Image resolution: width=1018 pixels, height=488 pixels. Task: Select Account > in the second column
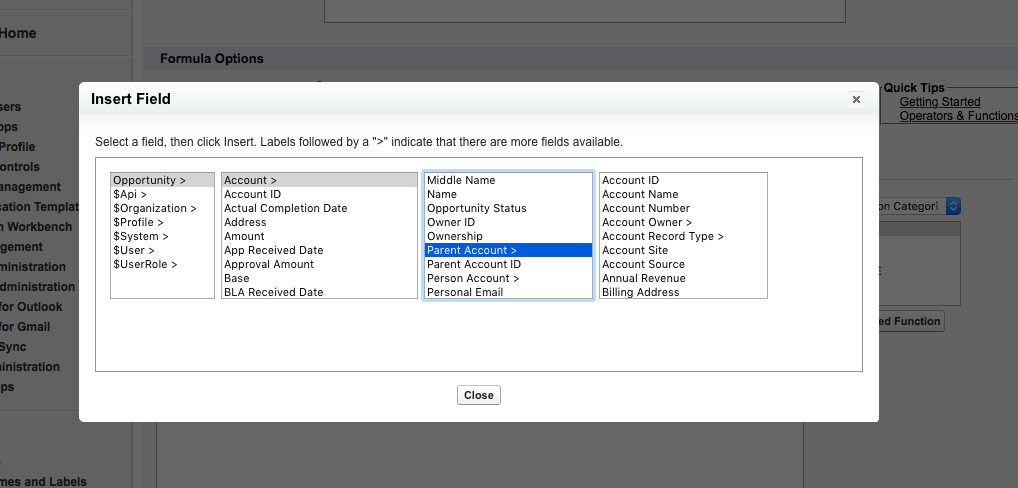tap(251, 180)
